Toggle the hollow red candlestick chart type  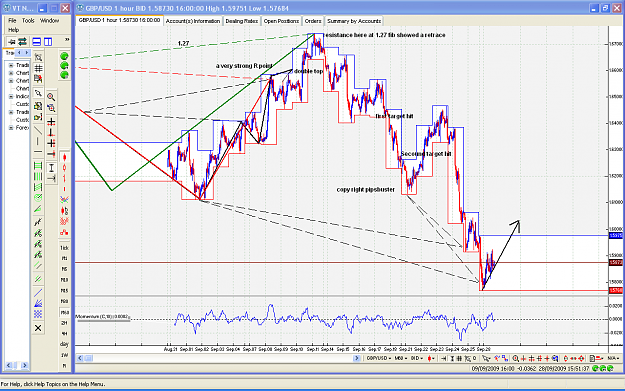pyautogui.click(x=64, y=168)
